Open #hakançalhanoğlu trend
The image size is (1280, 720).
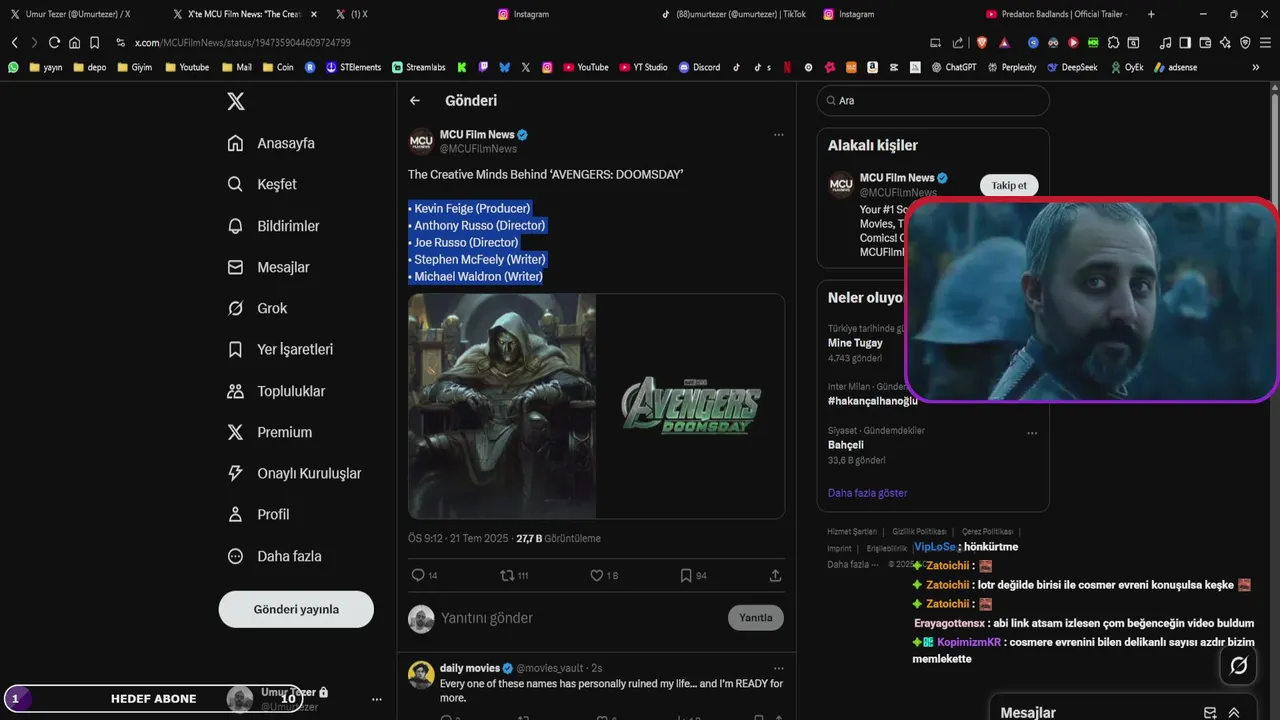click(x=875, y=400)
